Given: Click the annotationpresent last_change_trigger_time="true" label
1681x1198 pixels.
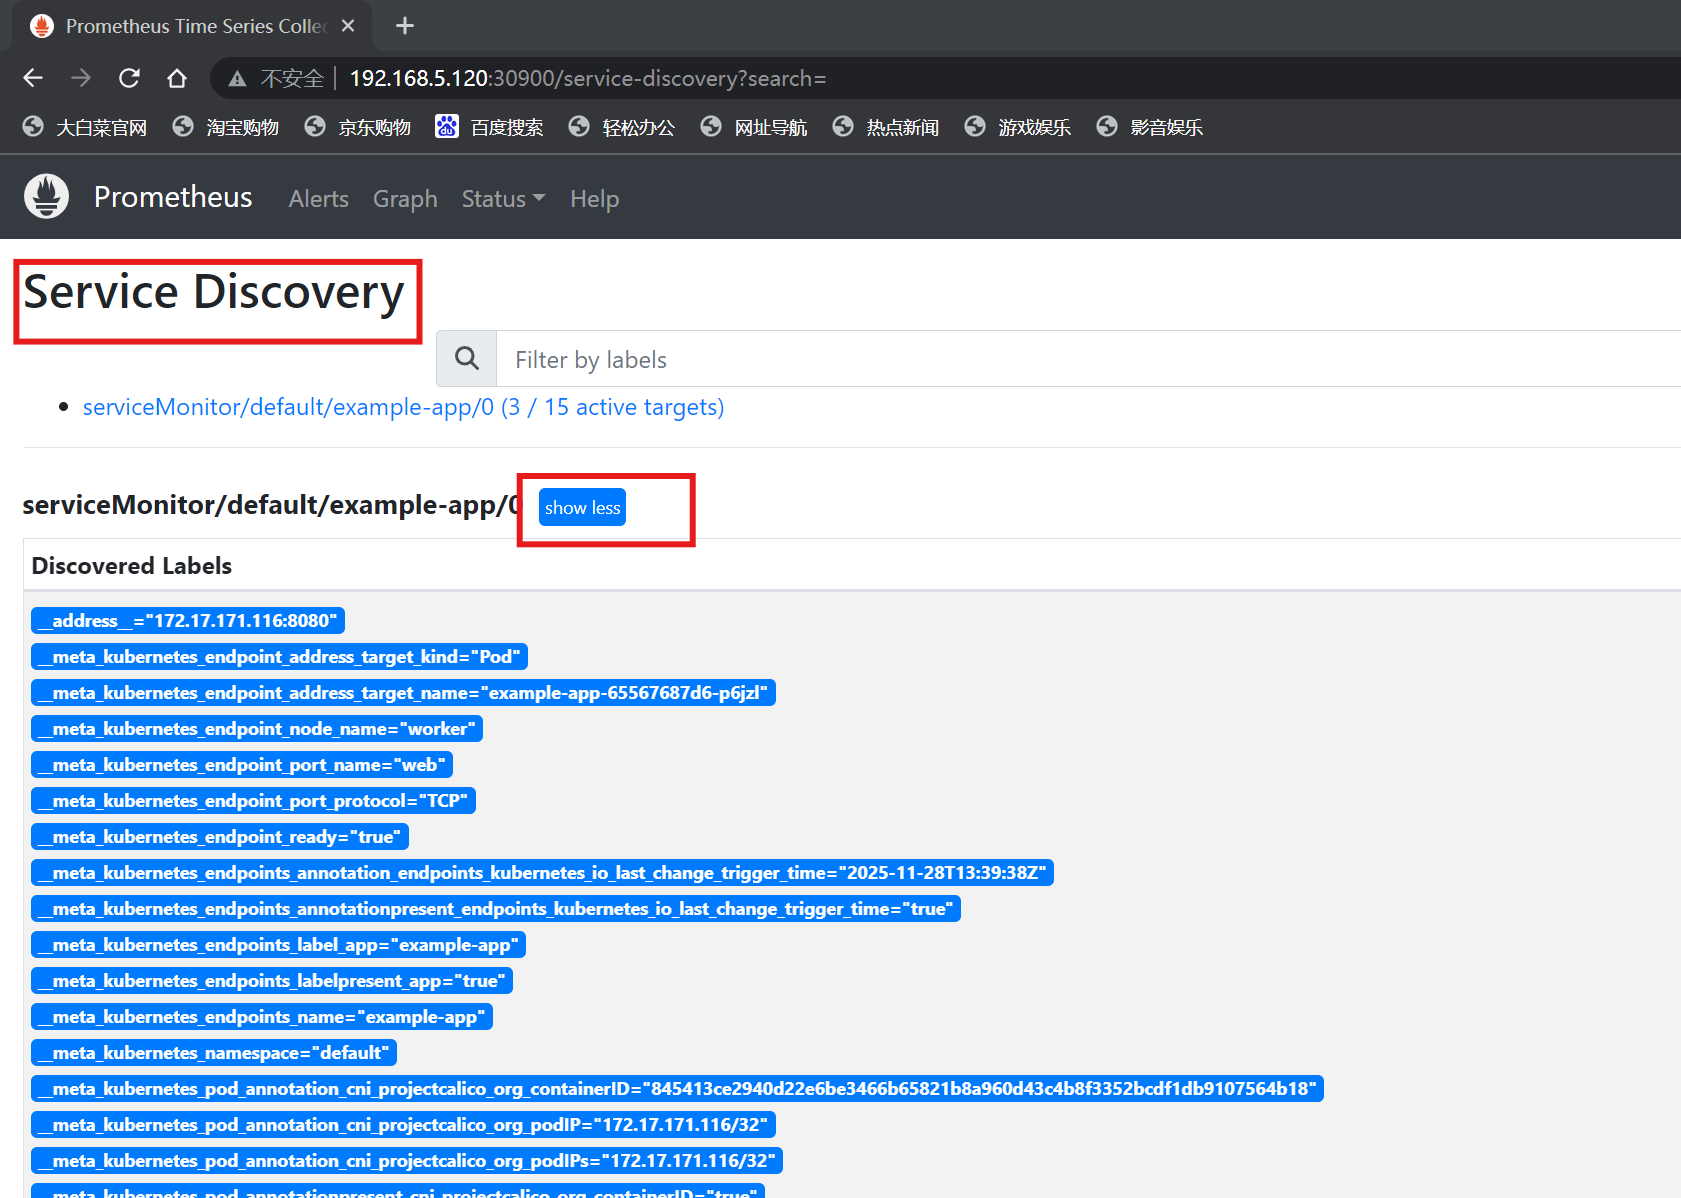Looking at the screenshot, I should point(496,909).
